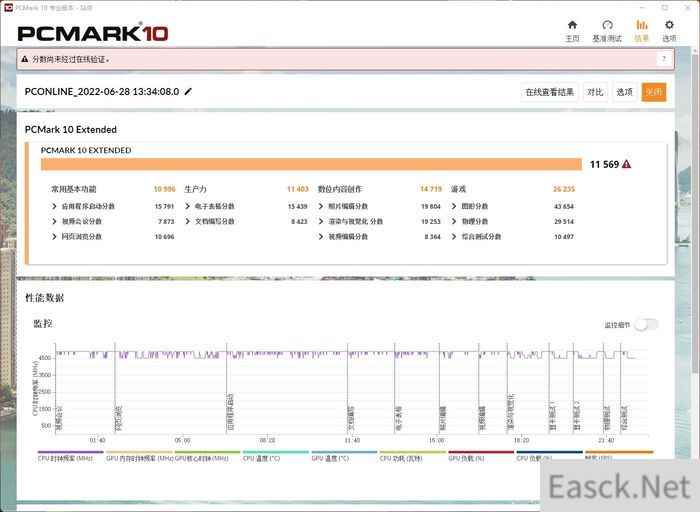Click the 性能数据 section heading

[x=44, y=298]
